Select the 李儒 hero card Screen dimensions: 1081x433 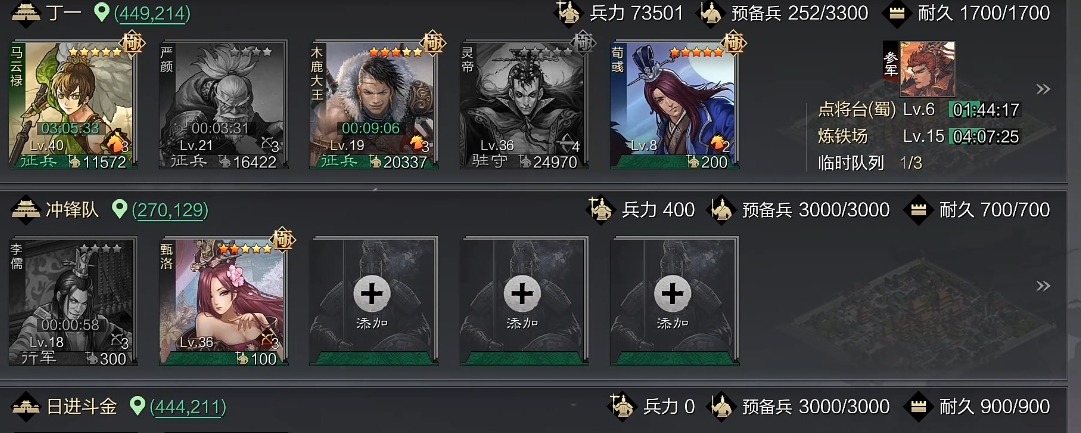click(72, 301)
